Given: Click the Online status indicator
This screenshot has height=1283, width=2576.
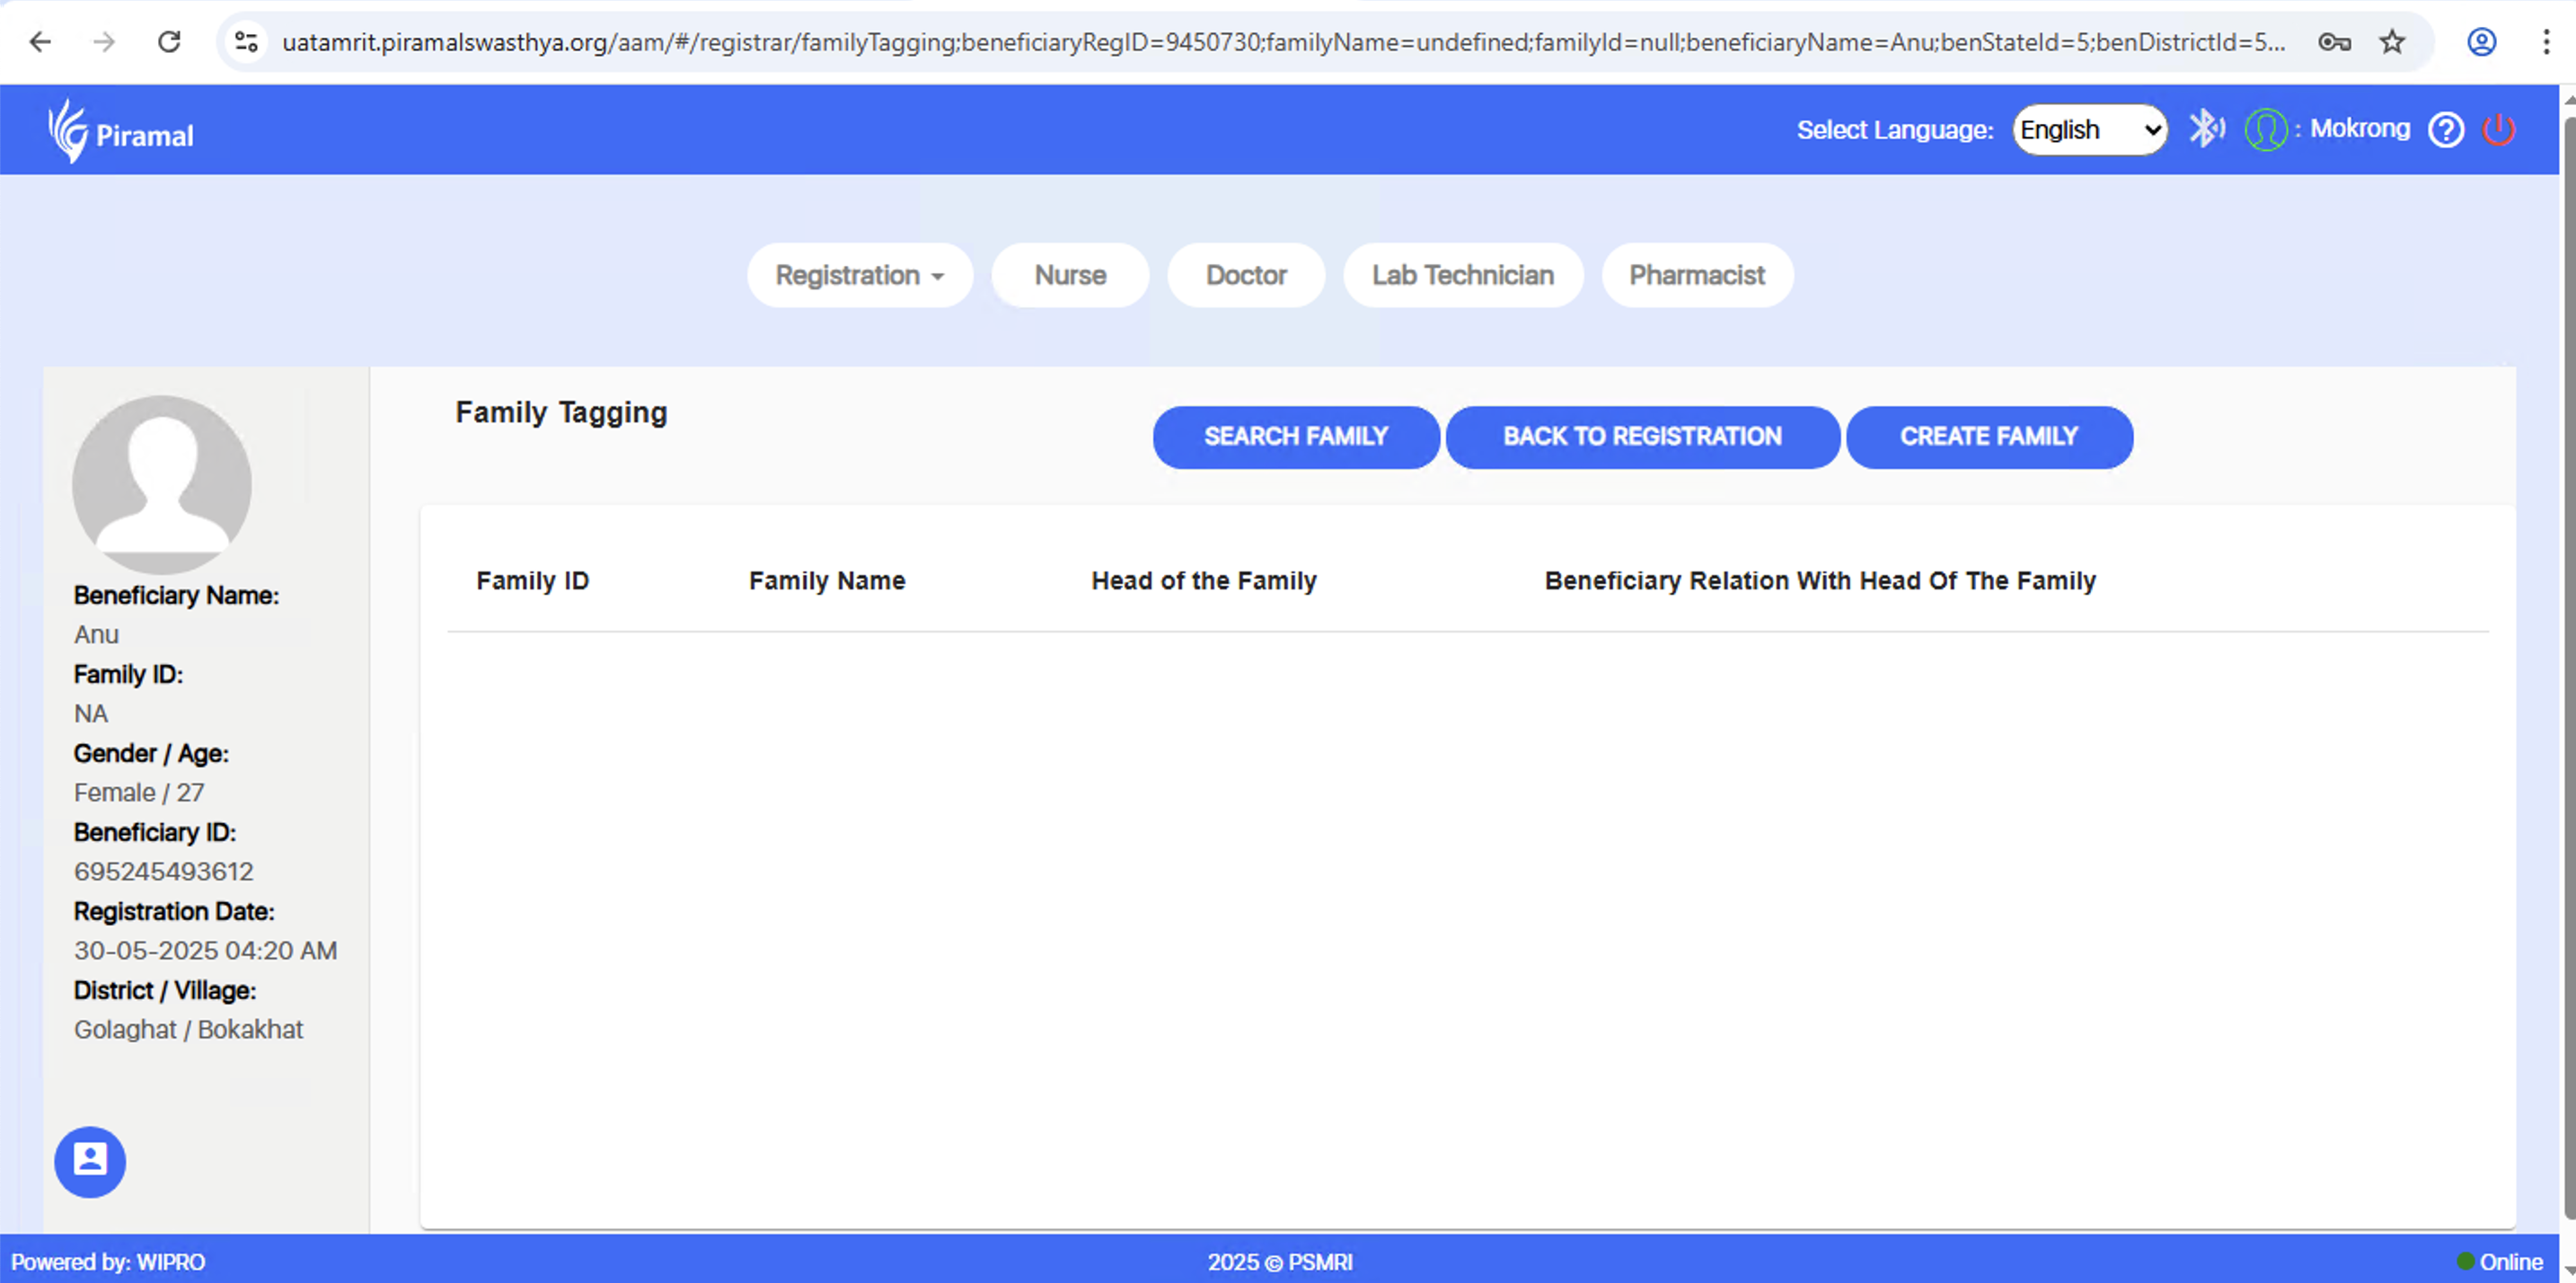Looking at the screenshot, I should point(2500,1261).
